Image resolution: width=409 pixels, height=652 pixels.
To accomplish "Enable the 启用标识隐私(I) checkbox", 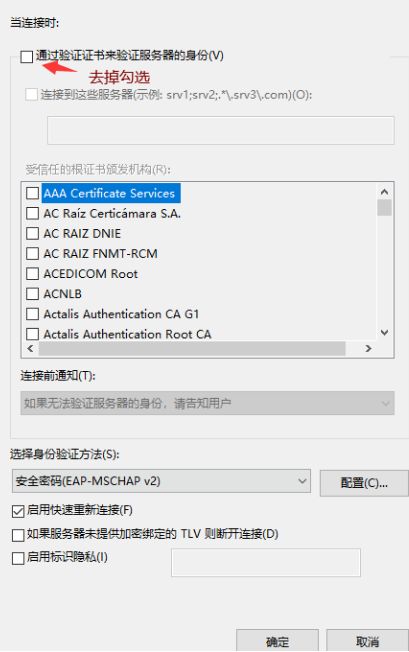I will coord(18,558).
